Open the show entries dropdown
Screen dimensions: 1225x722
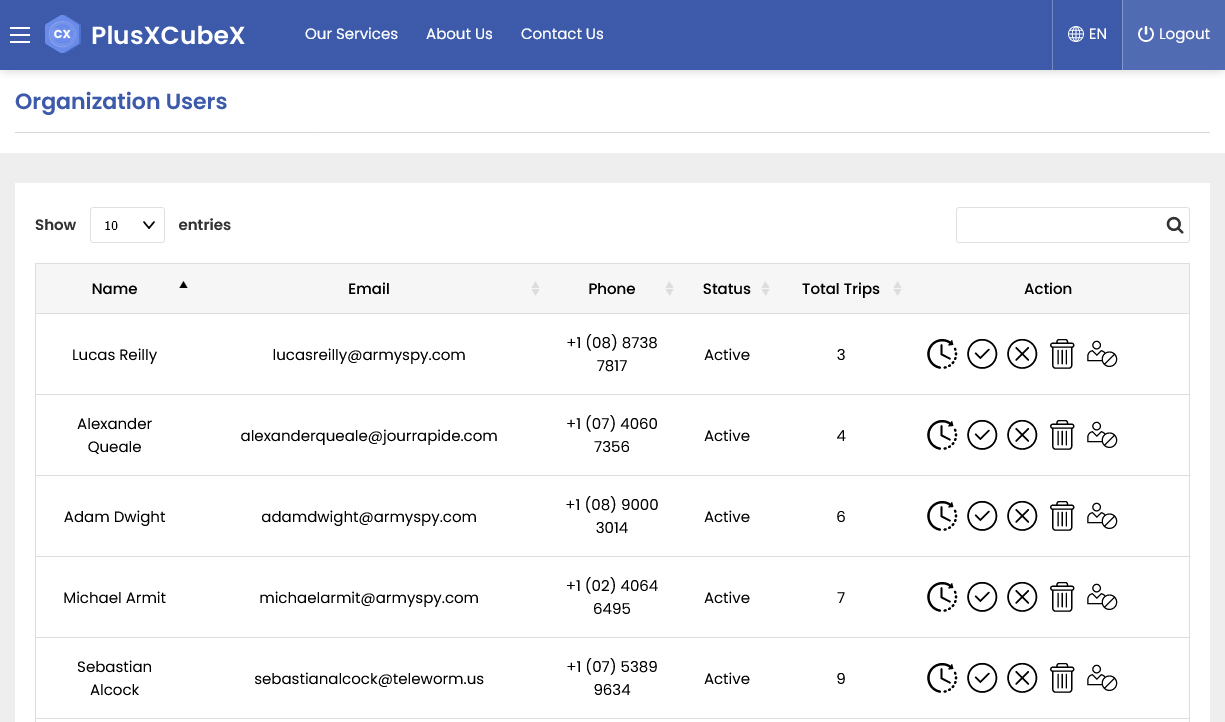[127, 225]
